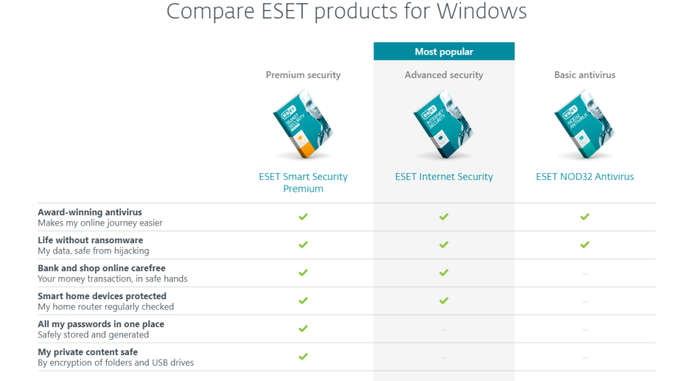The image size is (700, 381).
Task: Click ransomware checkmark under Internet Security
Action: 444,244
